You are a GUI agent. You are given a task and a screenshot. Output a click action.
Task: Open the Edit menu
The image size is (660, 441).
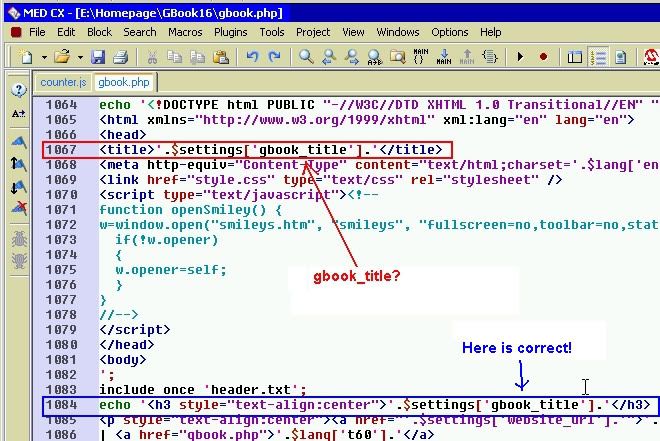[66, 32]
